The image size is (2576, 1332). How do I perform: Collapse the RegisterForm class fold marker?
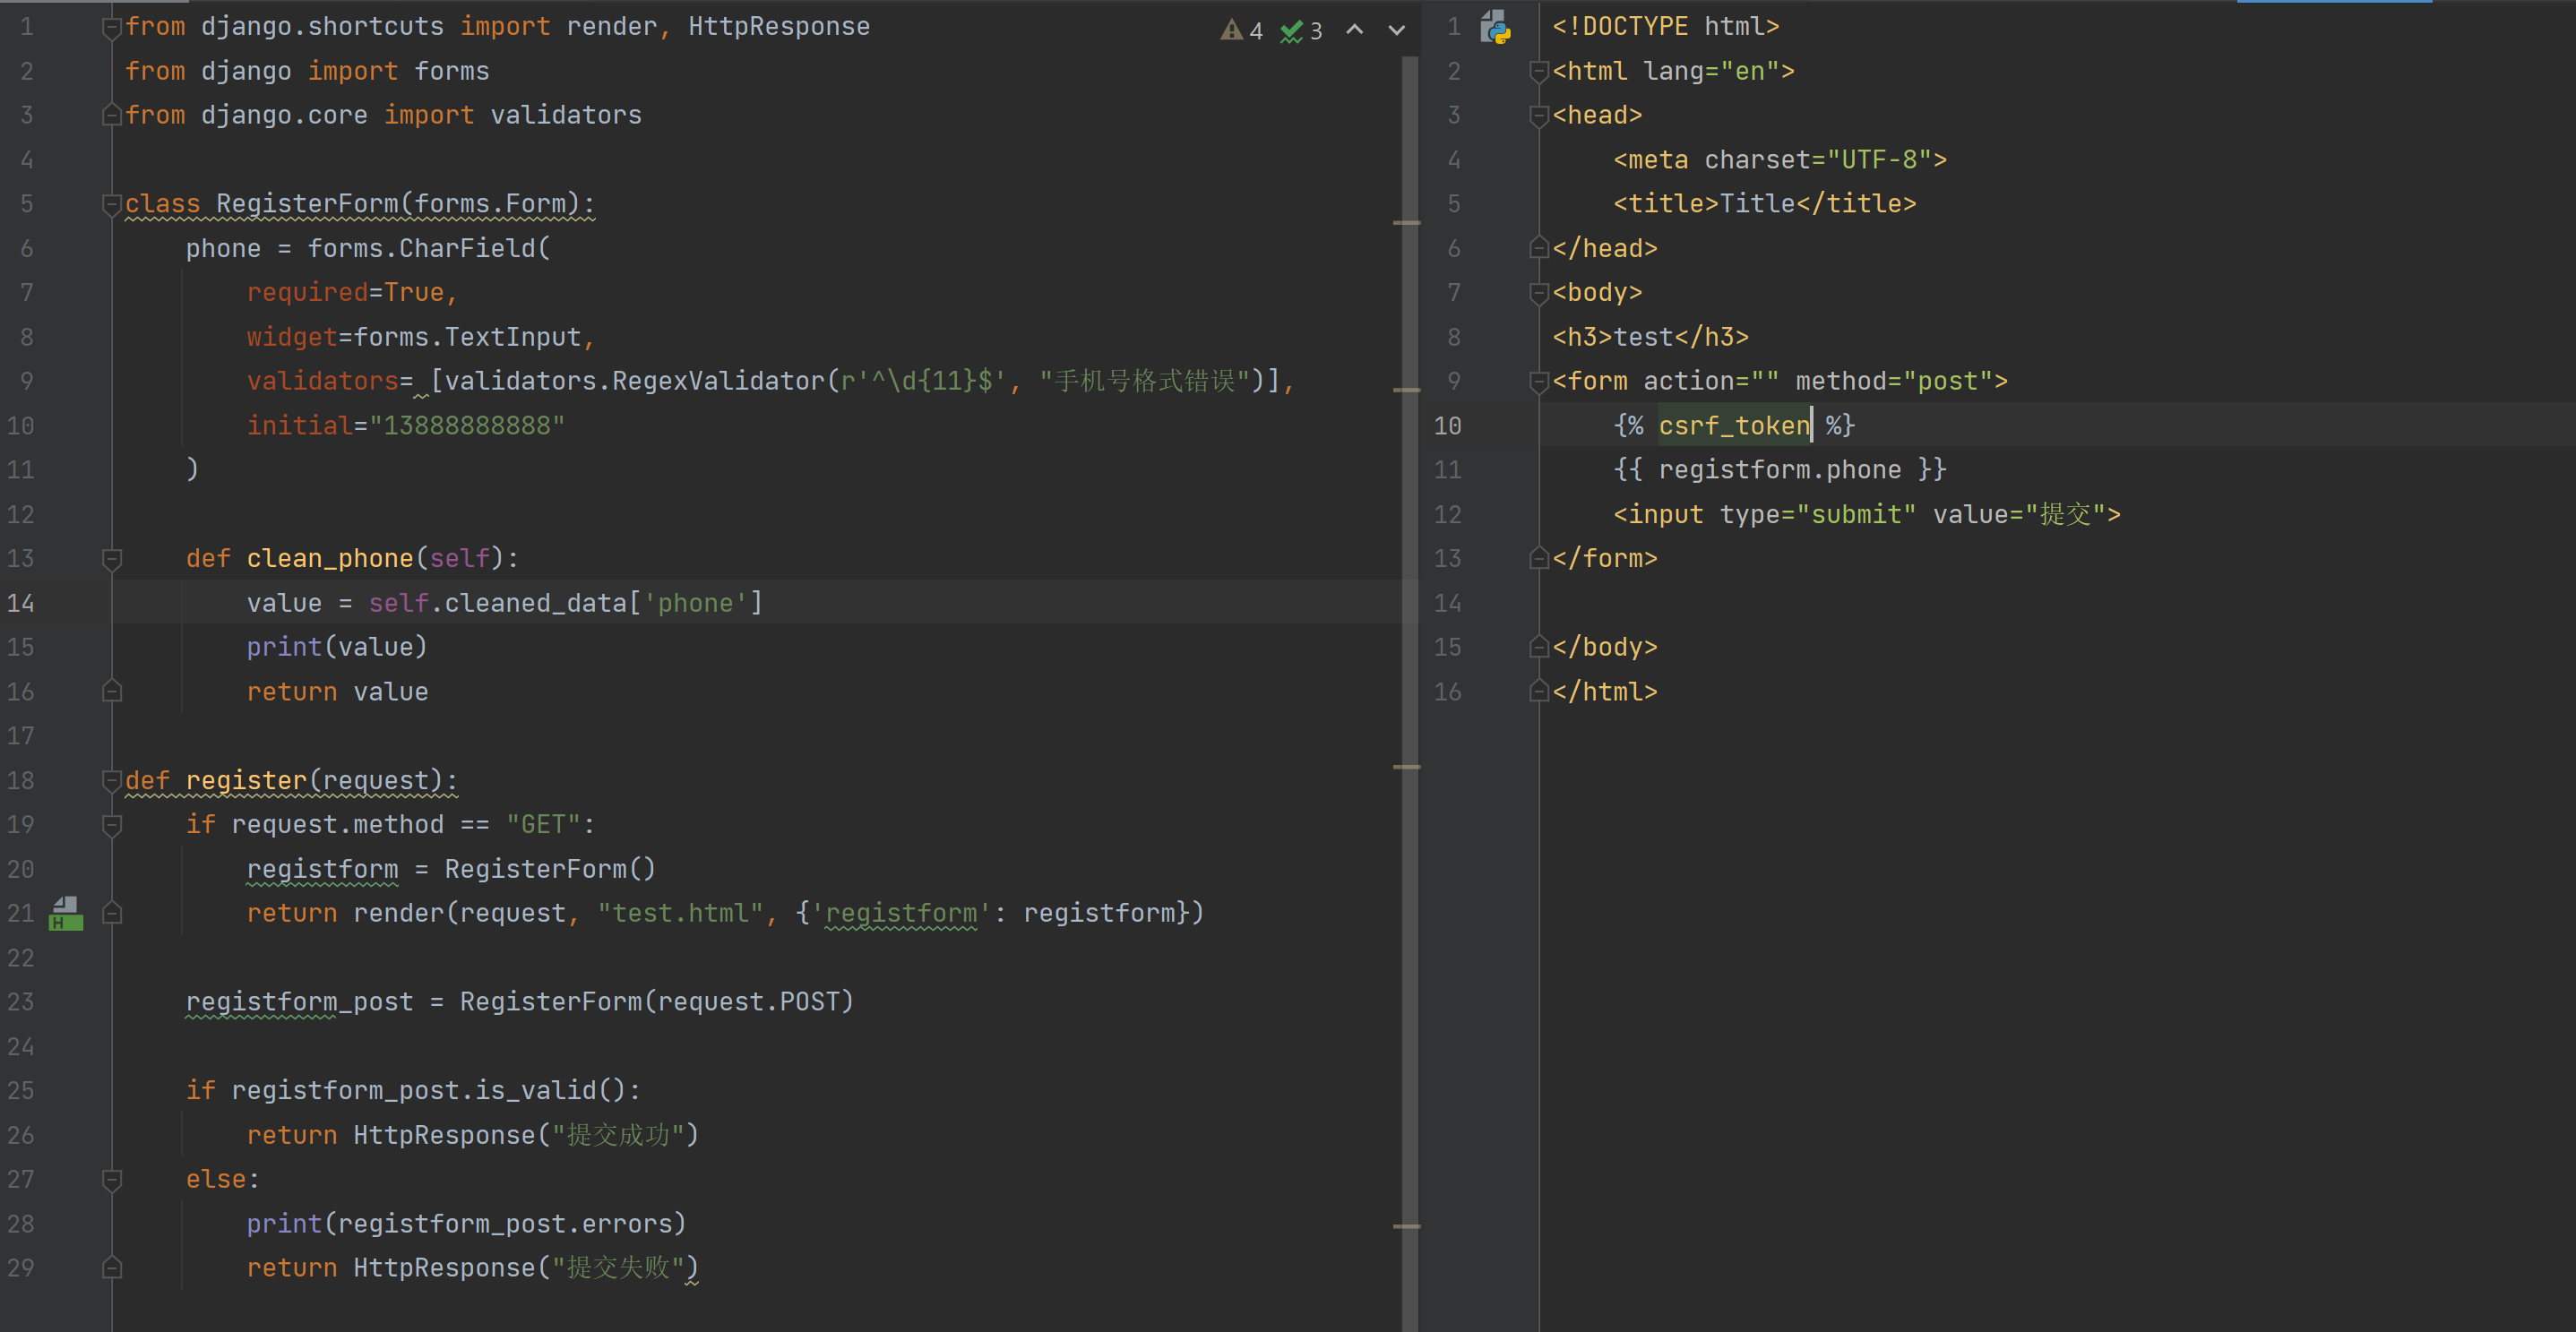tap(111, 204)
